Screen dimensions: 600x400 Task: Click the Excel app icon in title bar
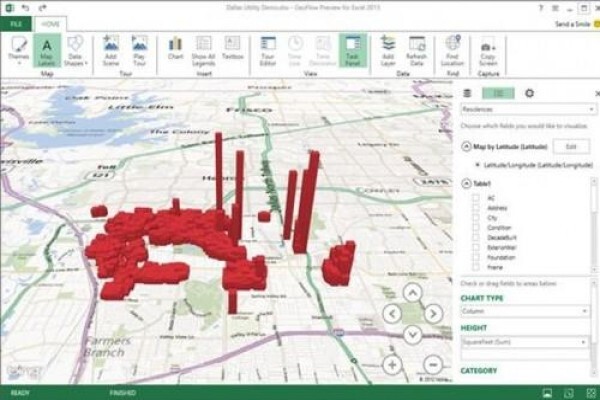(9, 8)
